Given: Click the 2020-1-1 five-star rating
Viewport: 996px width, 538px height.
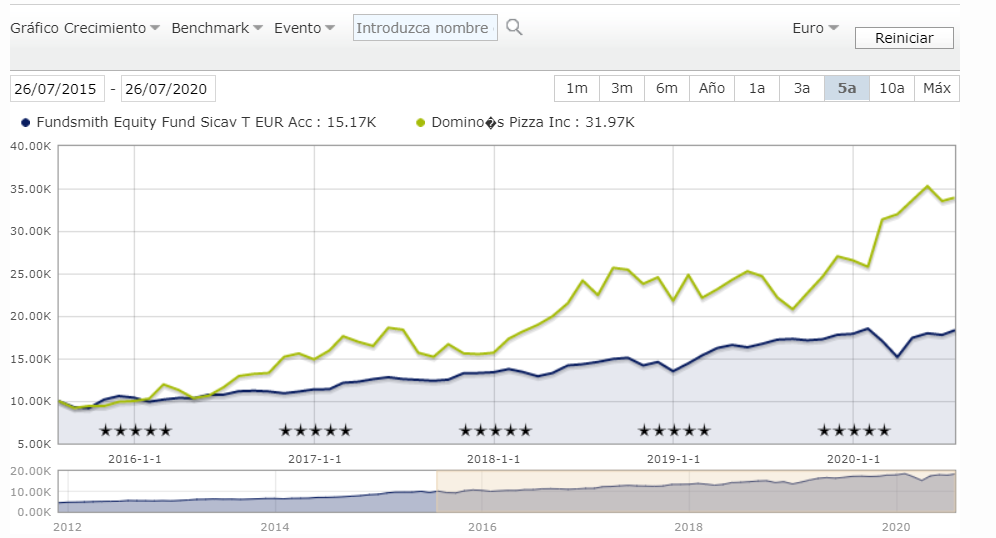Looking at the screenshot, I should coord(854,431).
